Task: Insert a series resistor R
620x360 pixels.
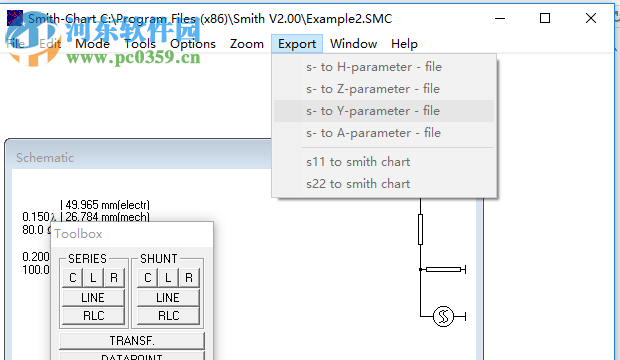Action: pyautogui.click(x=114, y=278)
